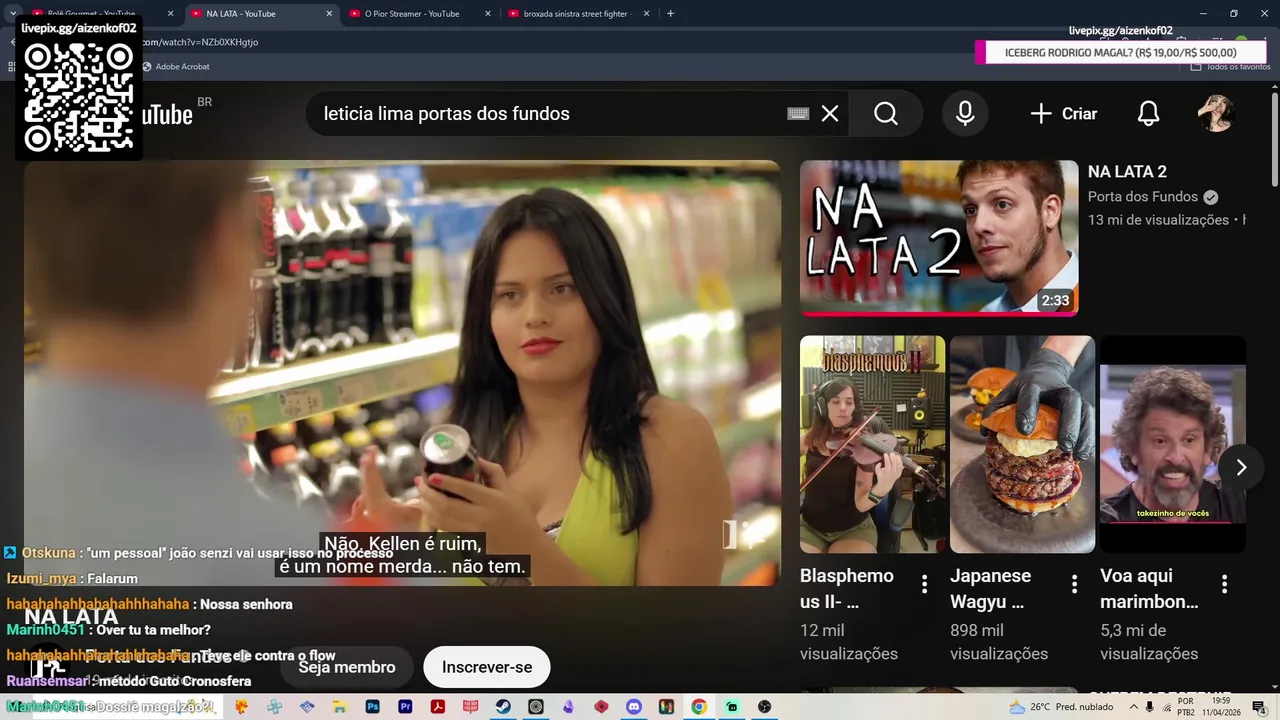Open Steam from the taskbar

pos(503,707)
